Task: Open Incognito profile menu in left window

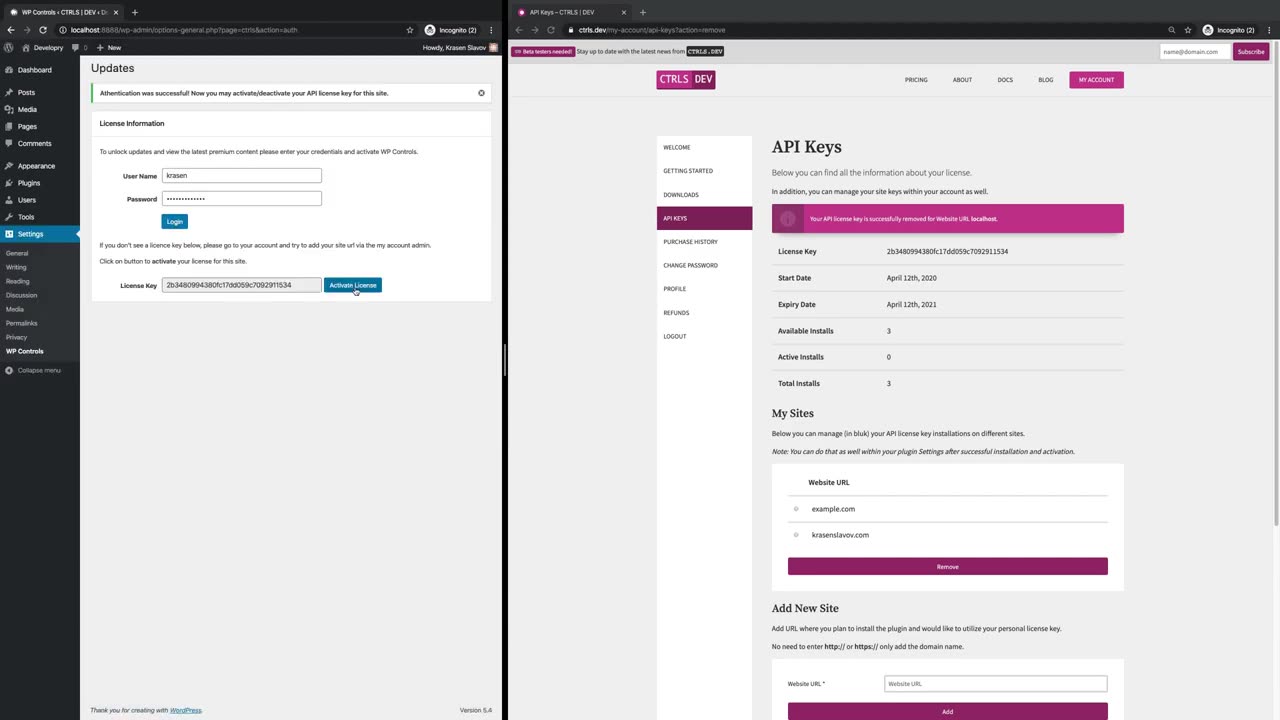Action: (x=450, y=30)
